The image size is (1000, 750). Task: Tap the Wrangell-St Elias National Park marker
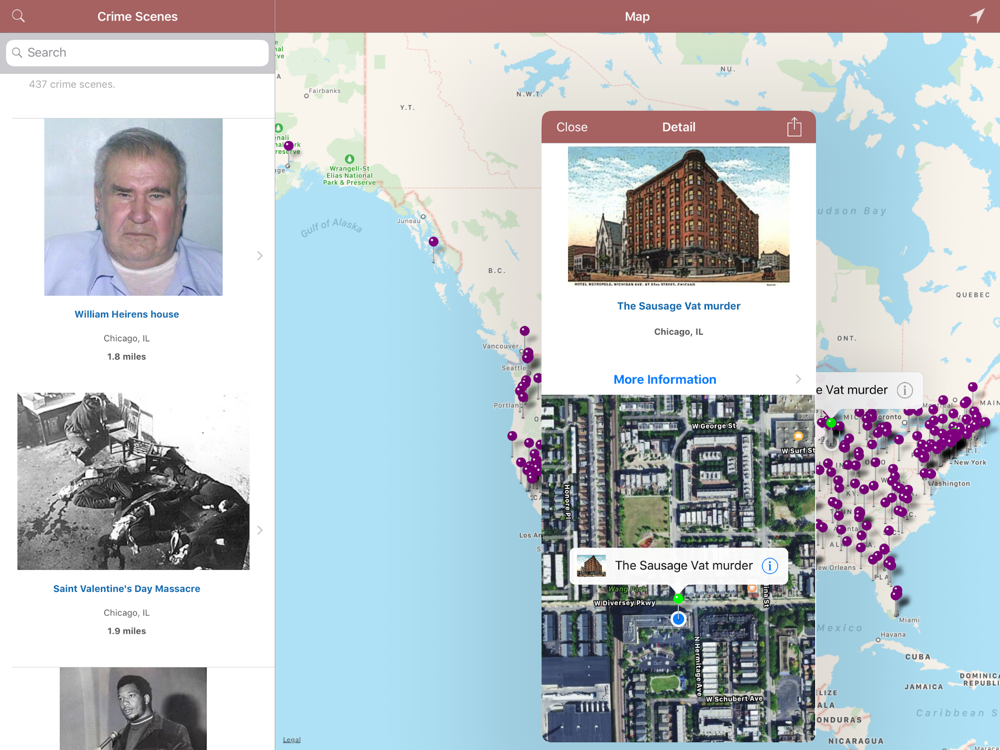click(x=349, y=159)
